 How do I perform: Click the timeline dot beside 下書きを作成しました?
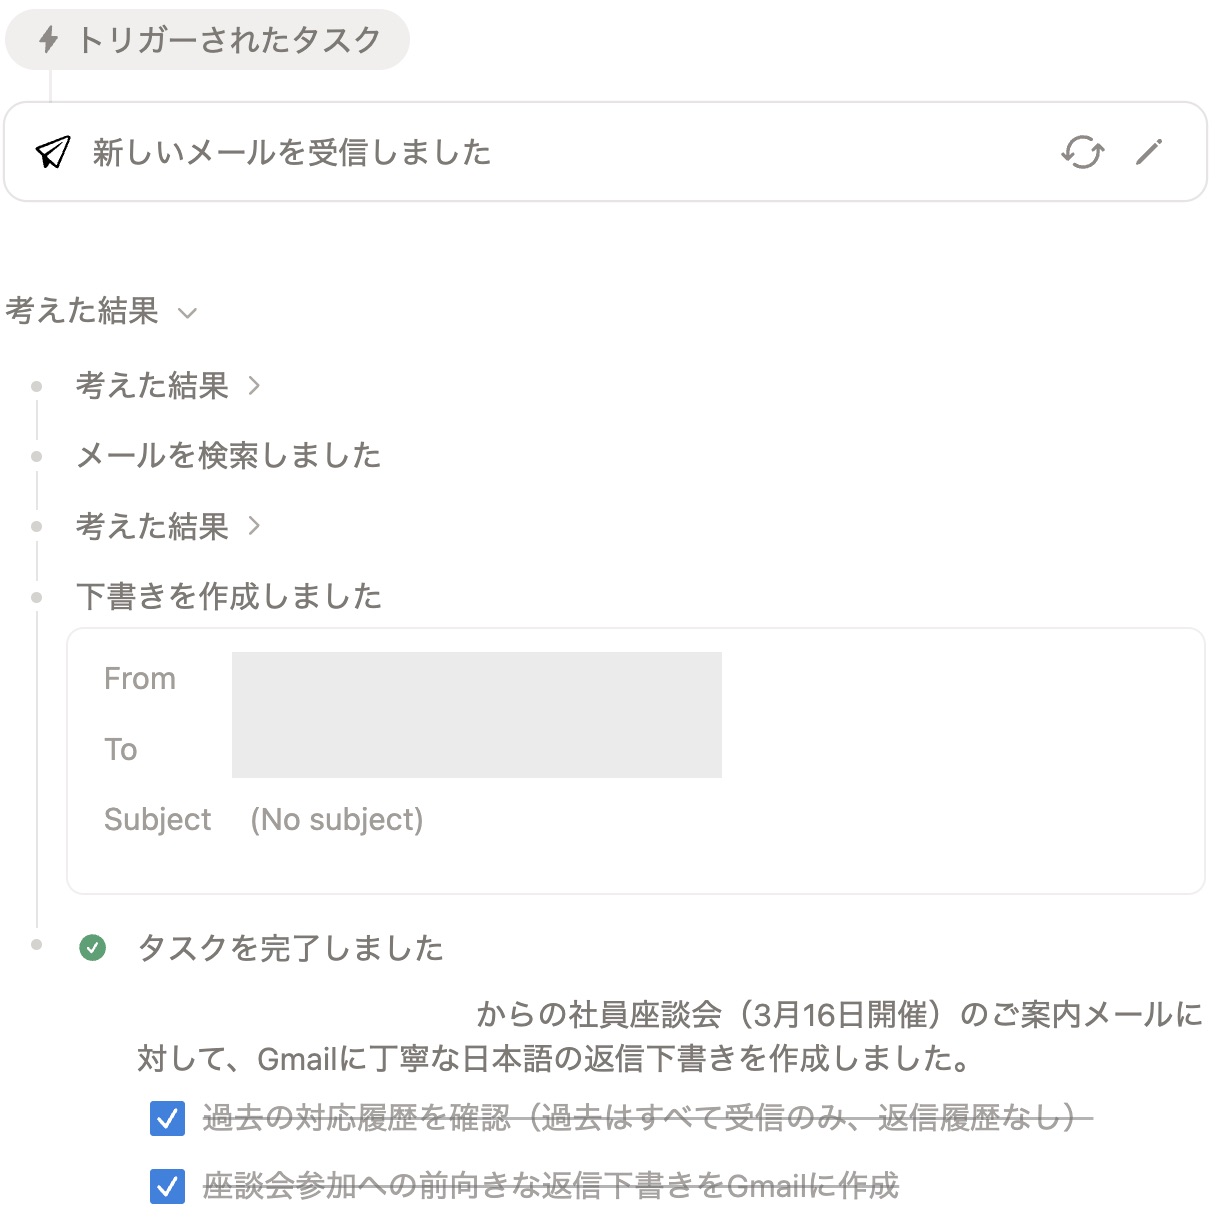tap(37, 596)
